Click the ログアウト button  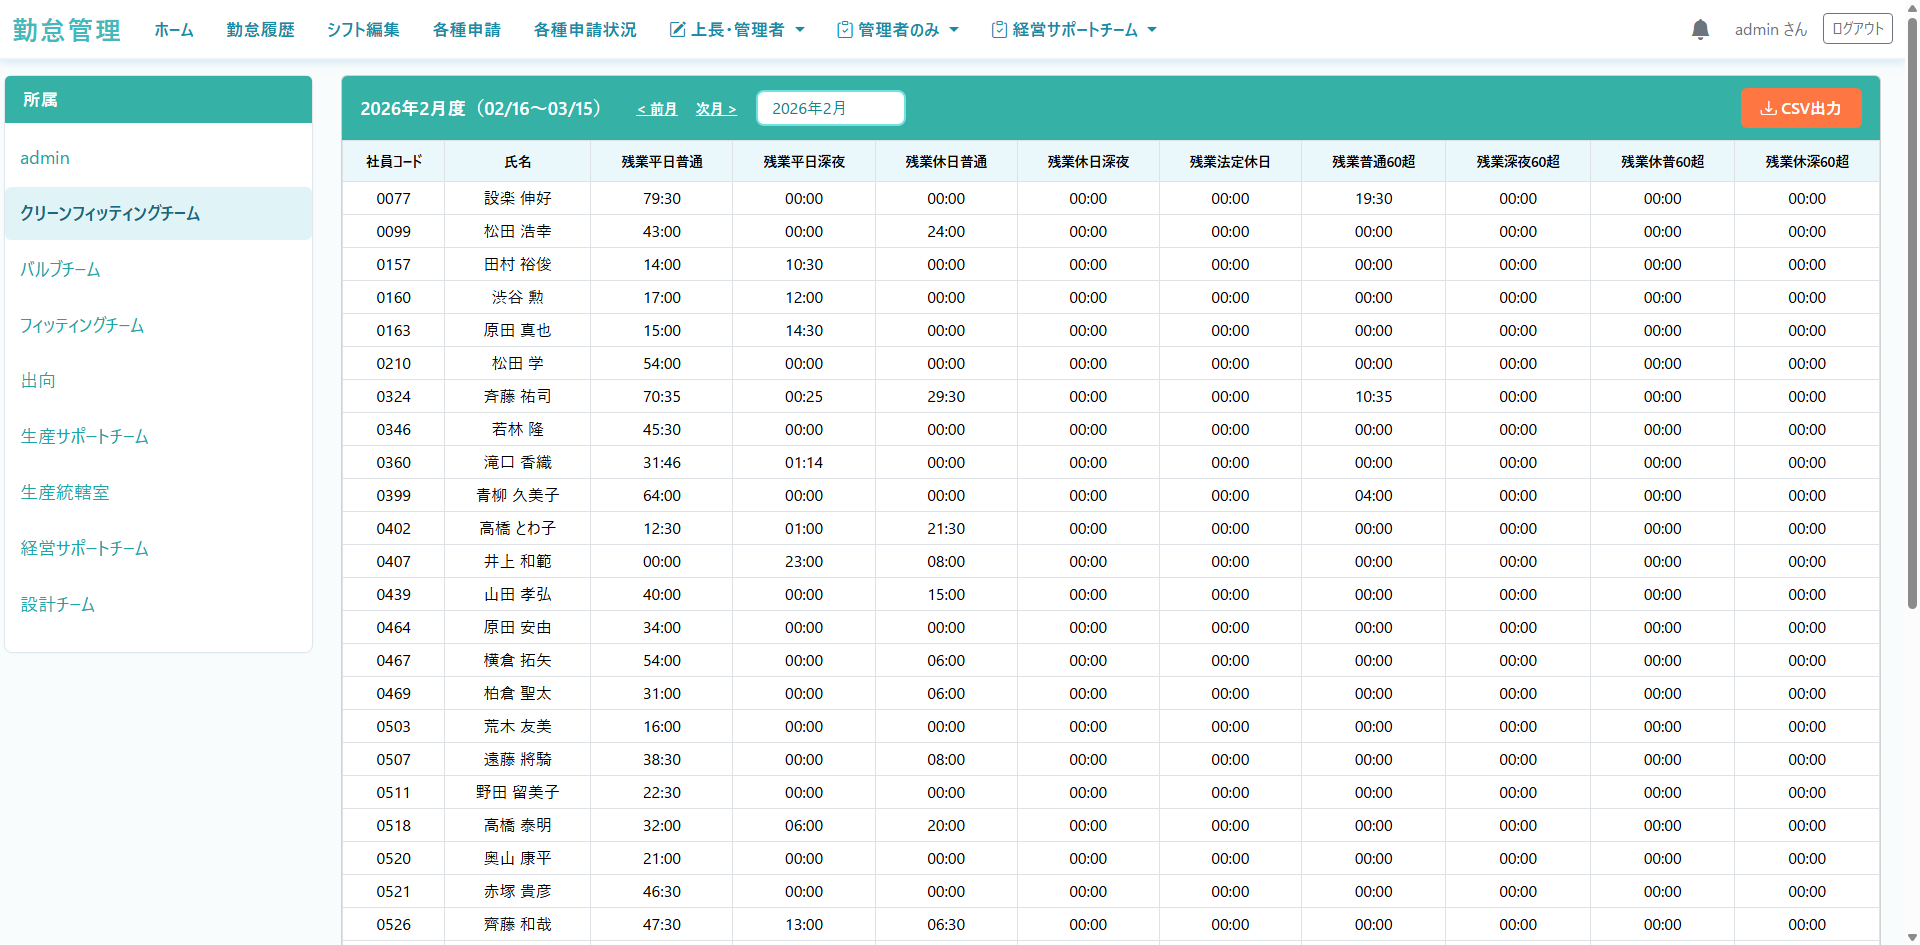pyautogui.click(x=1857, y=29)
